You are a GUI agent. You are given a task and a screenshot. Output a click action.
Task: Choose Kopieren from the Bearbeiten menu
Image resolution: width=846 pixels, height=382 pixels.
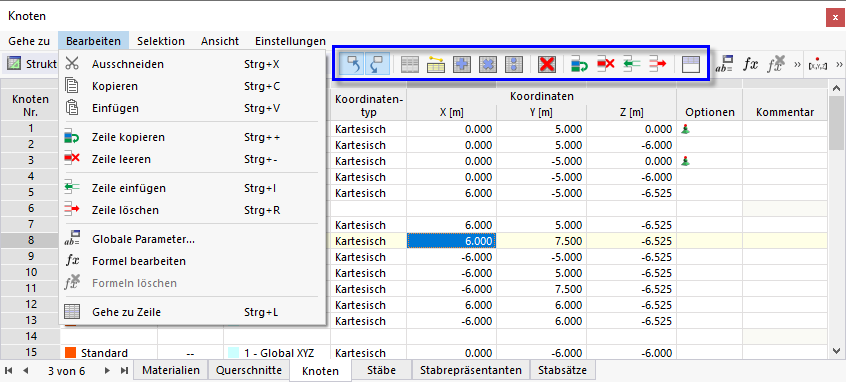192,86
